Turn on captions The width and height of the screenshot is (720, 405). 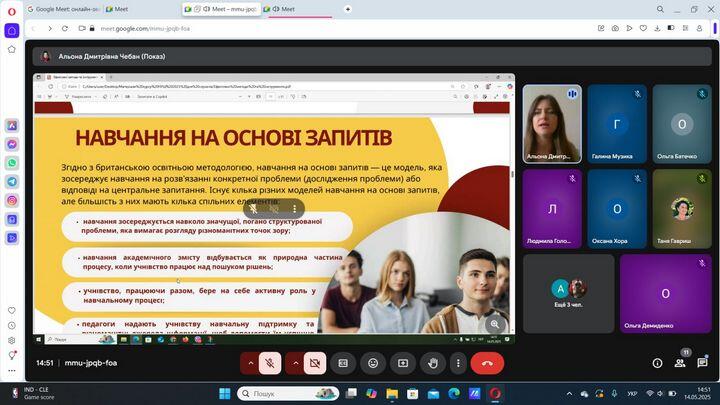[343, 363]
